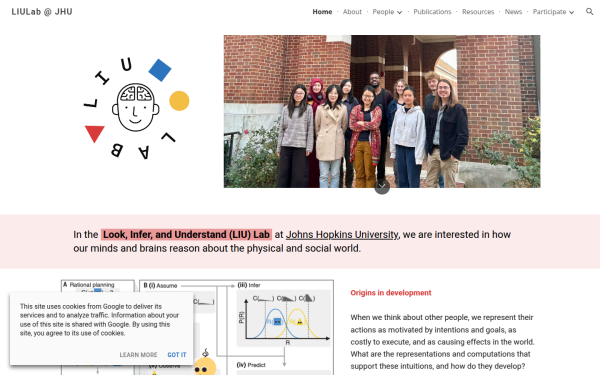The image size is (600, 375).
Task: Go to the Home page
Action: click(x=322, y=12)
